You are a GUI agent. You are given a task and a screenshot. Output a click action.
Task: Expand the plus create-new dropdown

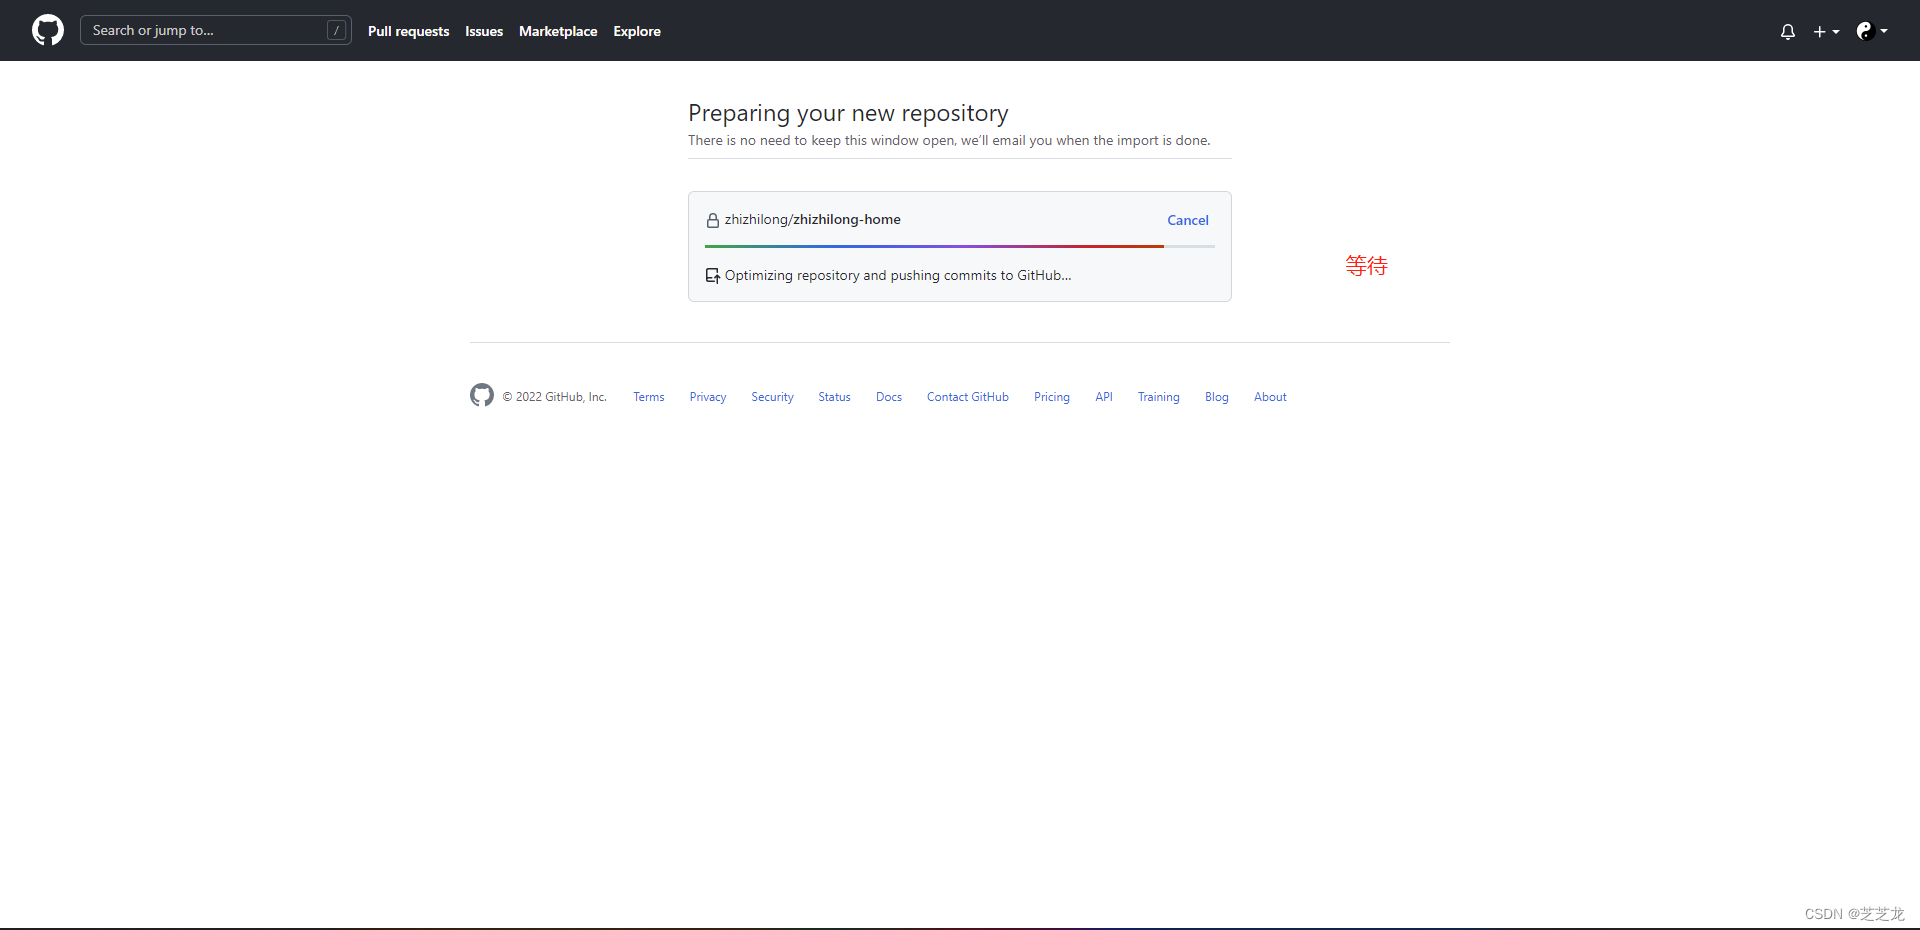[1826, 31]
